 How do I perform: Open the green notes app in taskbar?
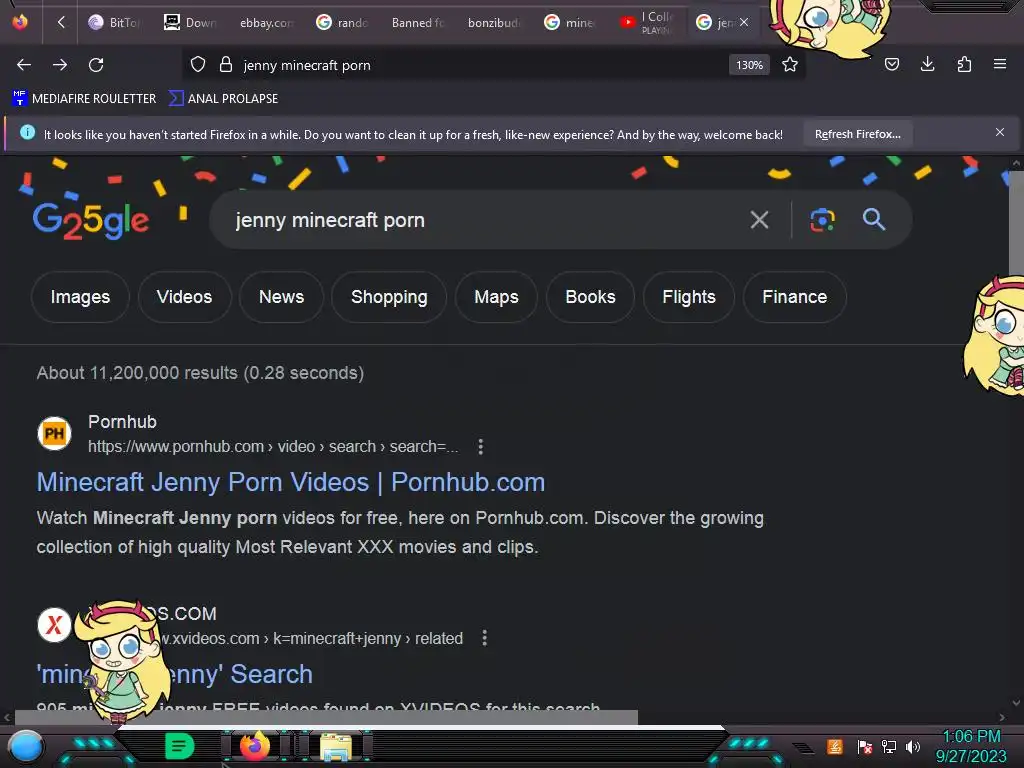180,746
